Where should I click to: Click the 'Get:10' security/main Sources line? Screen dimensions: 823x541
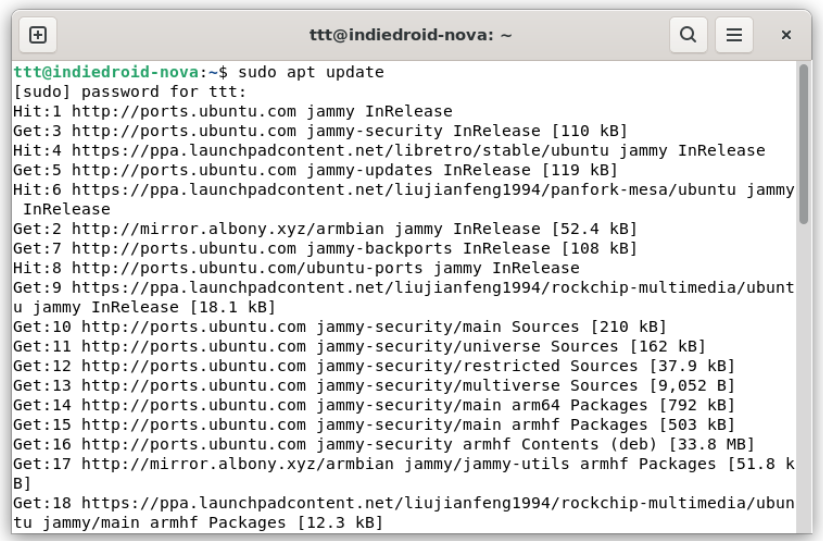(x=340, y=327)
